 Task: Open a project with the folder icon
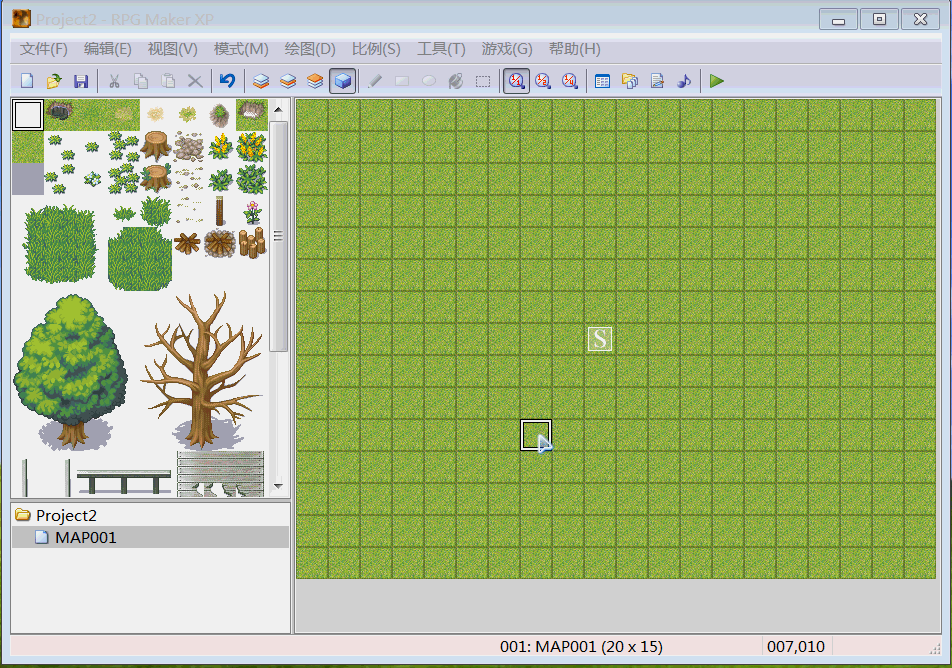[x=54, y=81]
